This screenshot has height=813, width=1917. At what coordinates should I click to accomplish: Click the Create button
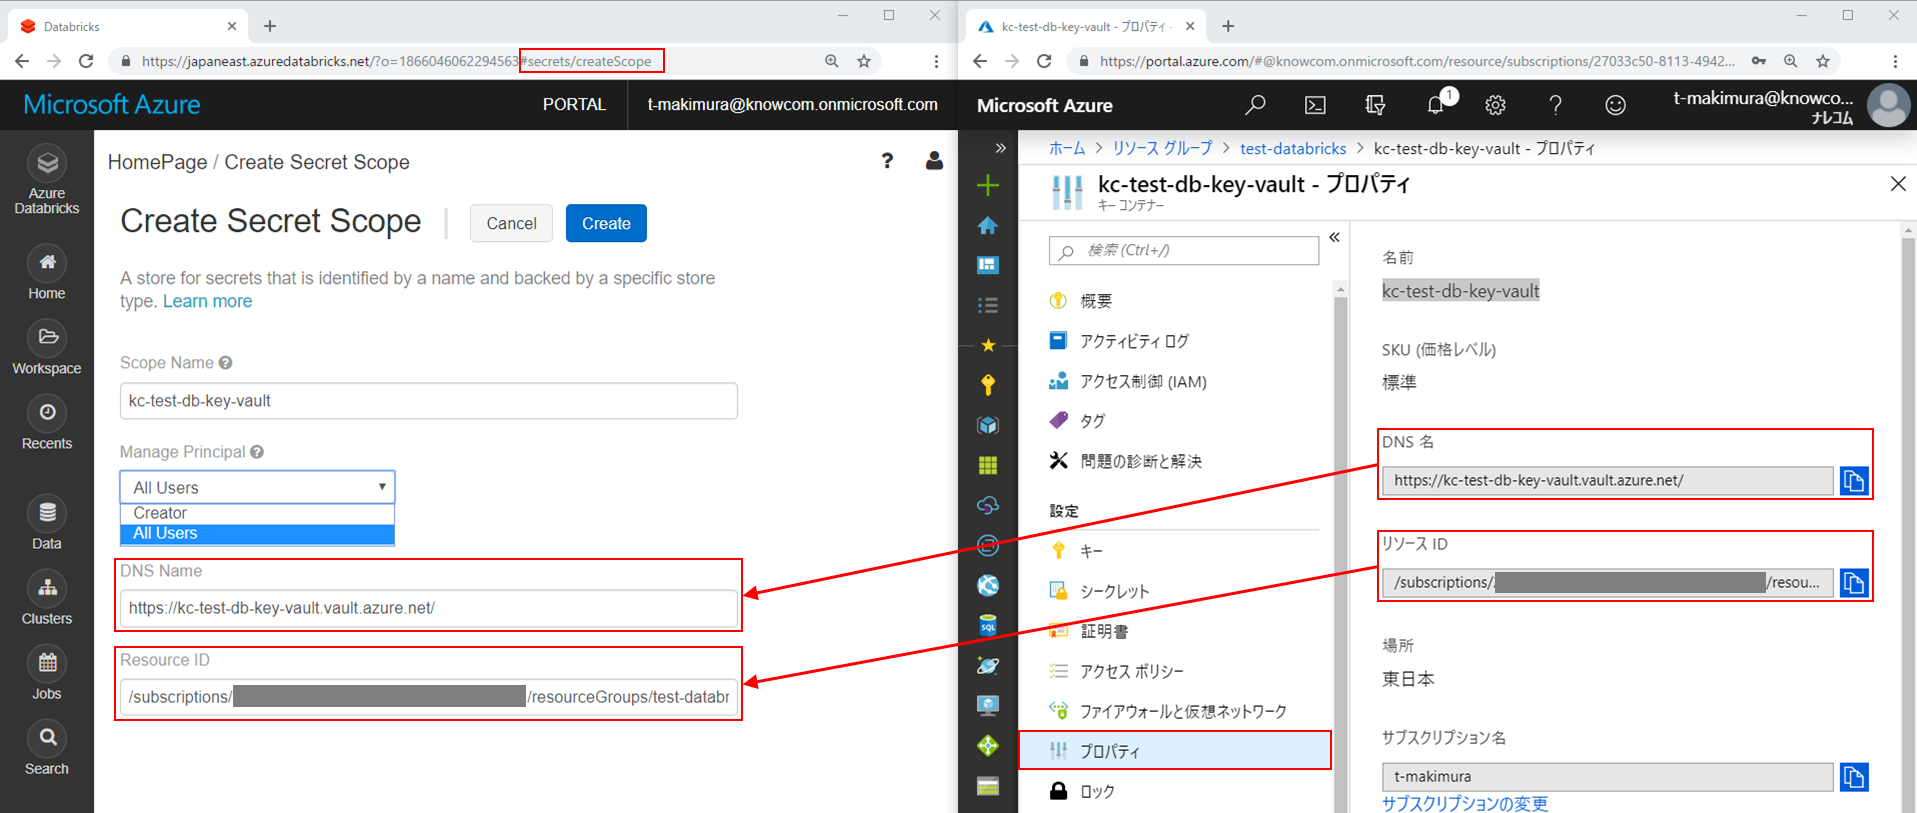coord(606,223)
